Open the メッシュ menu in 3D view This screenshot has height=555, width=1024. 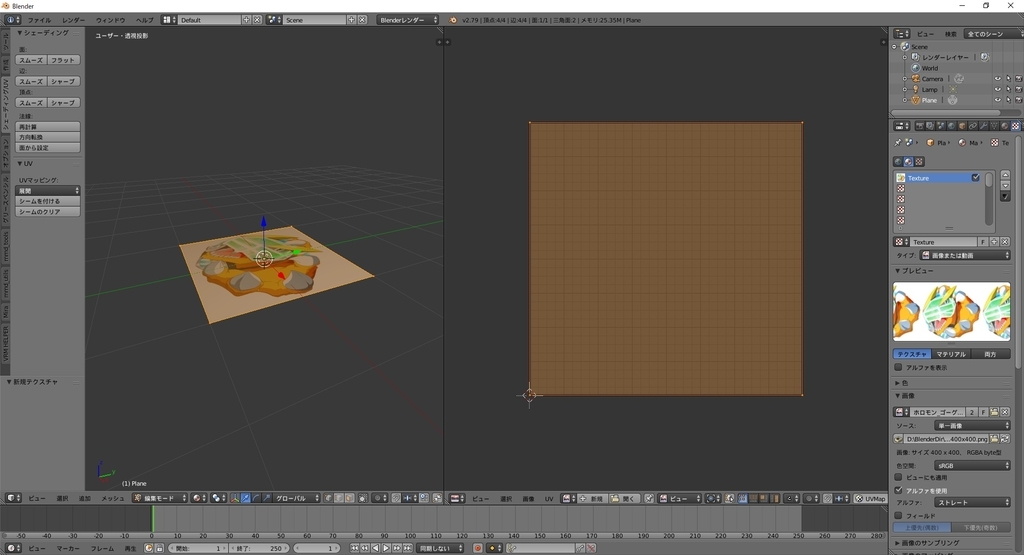point(112,498)
